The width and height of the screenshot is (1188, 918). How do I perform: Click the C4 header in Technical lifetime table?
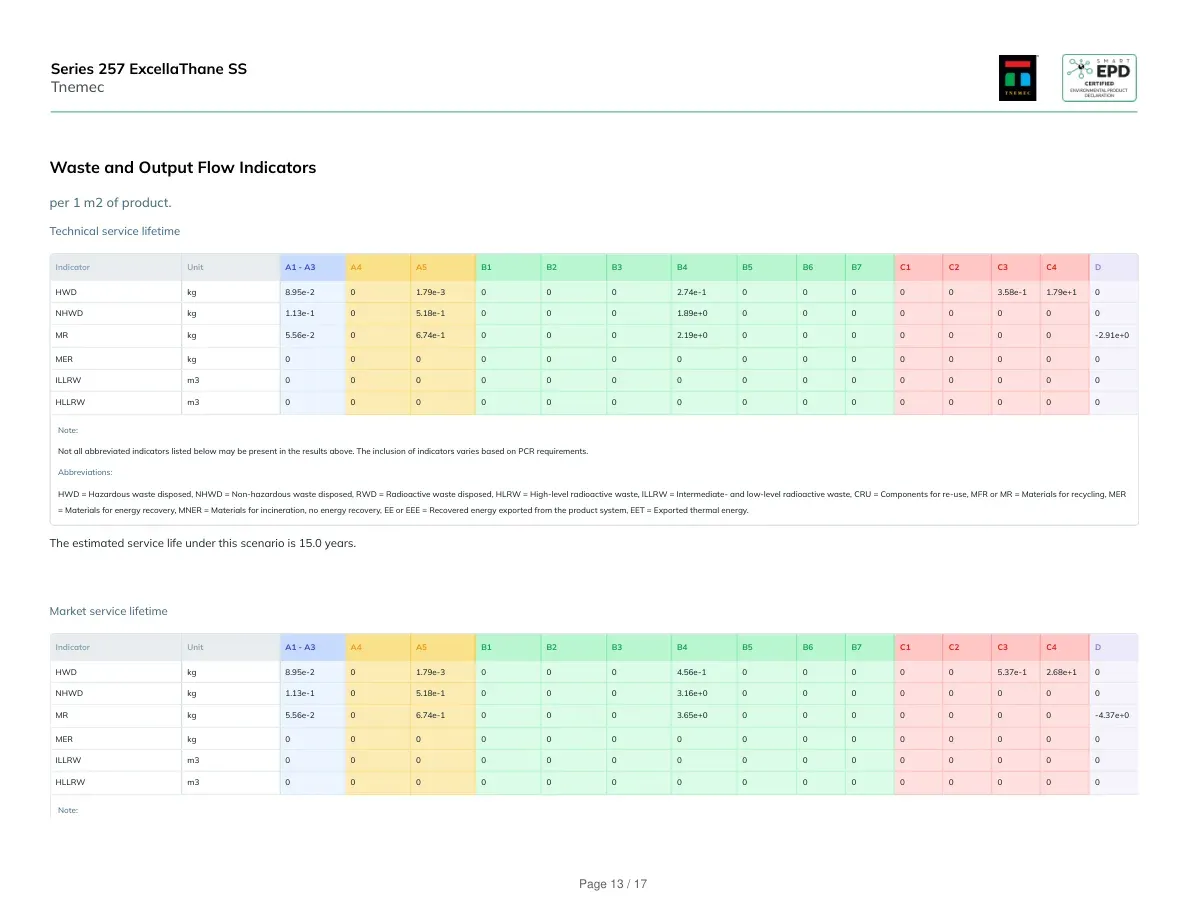click(x=1051, y=267)
